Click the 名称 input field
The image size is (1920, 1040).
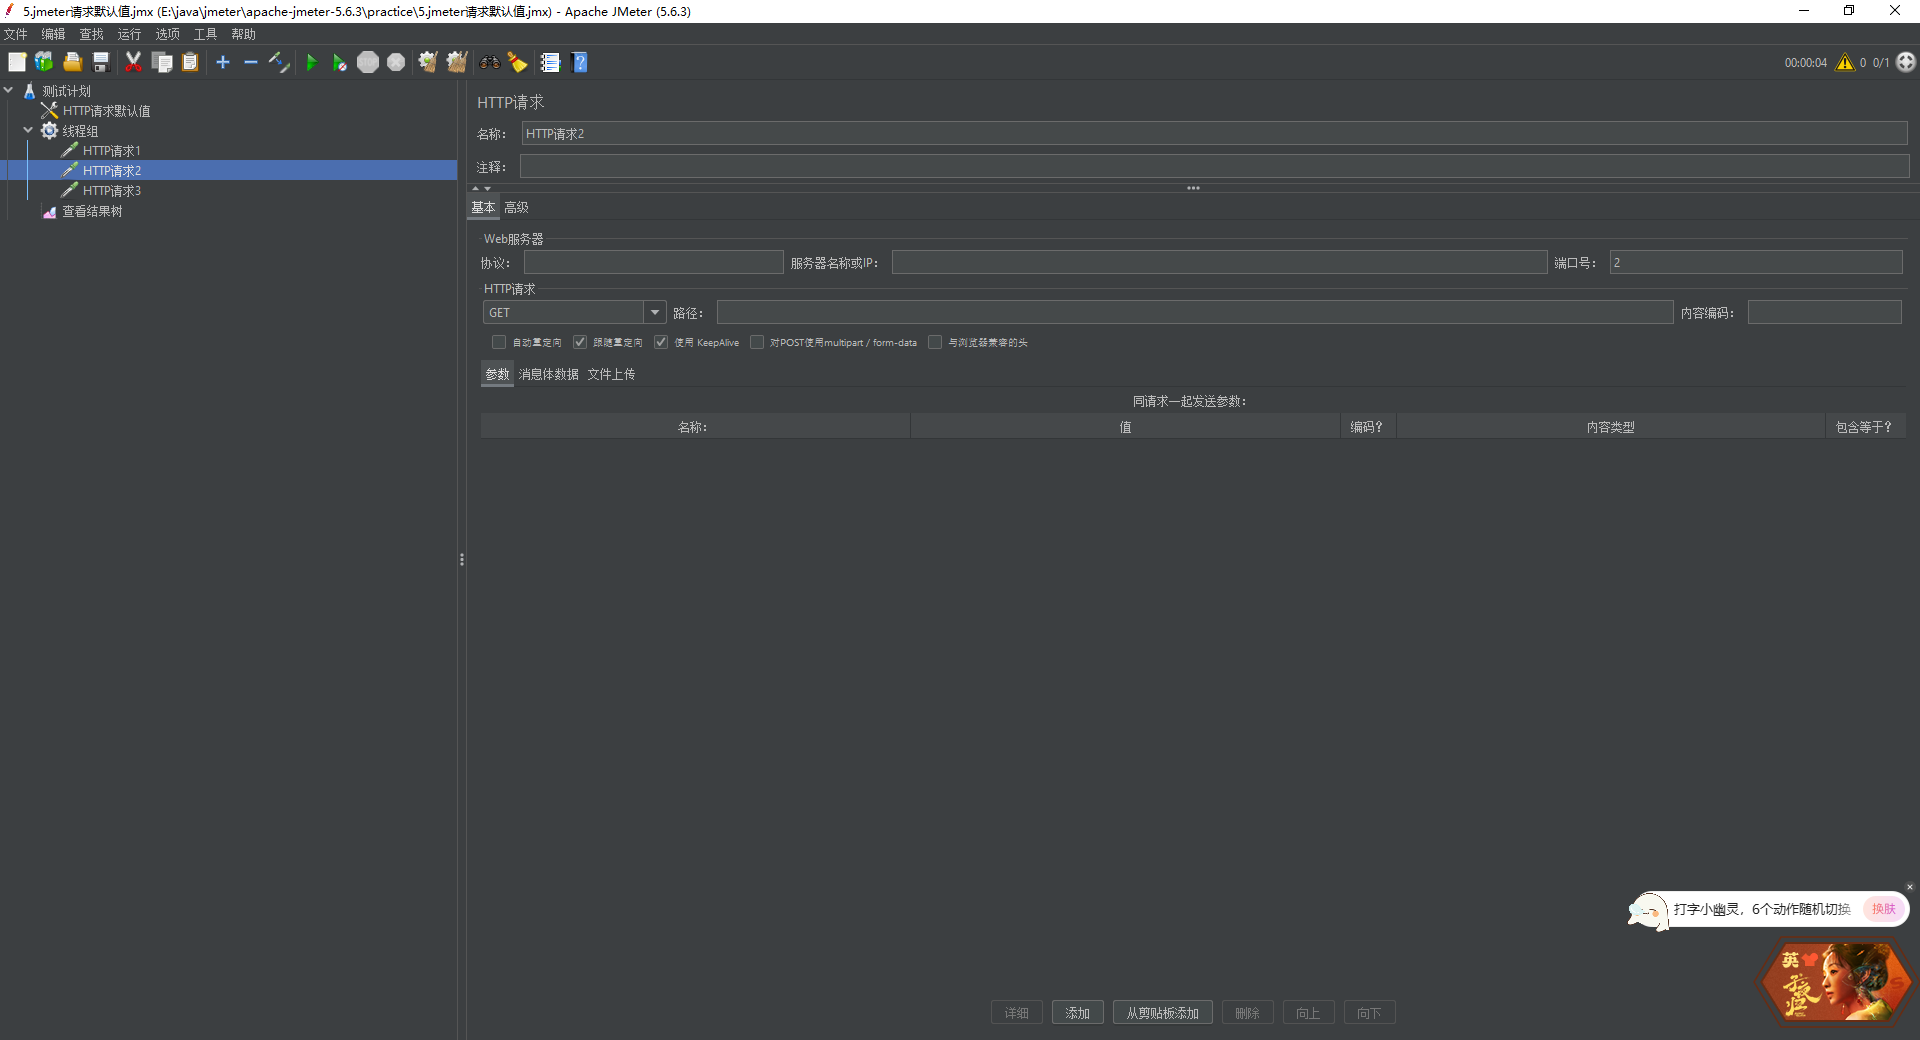[x=1214, y=134]
